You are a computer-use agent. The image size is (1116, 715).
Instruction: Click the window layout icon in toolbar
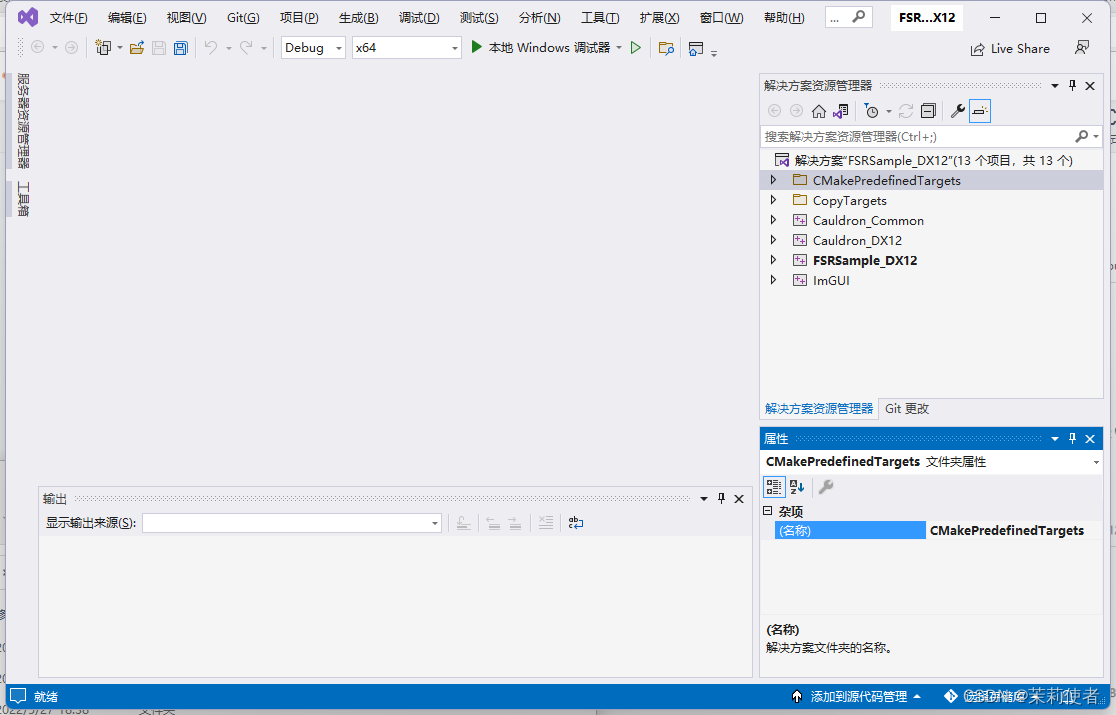click(x=696, y=48)
